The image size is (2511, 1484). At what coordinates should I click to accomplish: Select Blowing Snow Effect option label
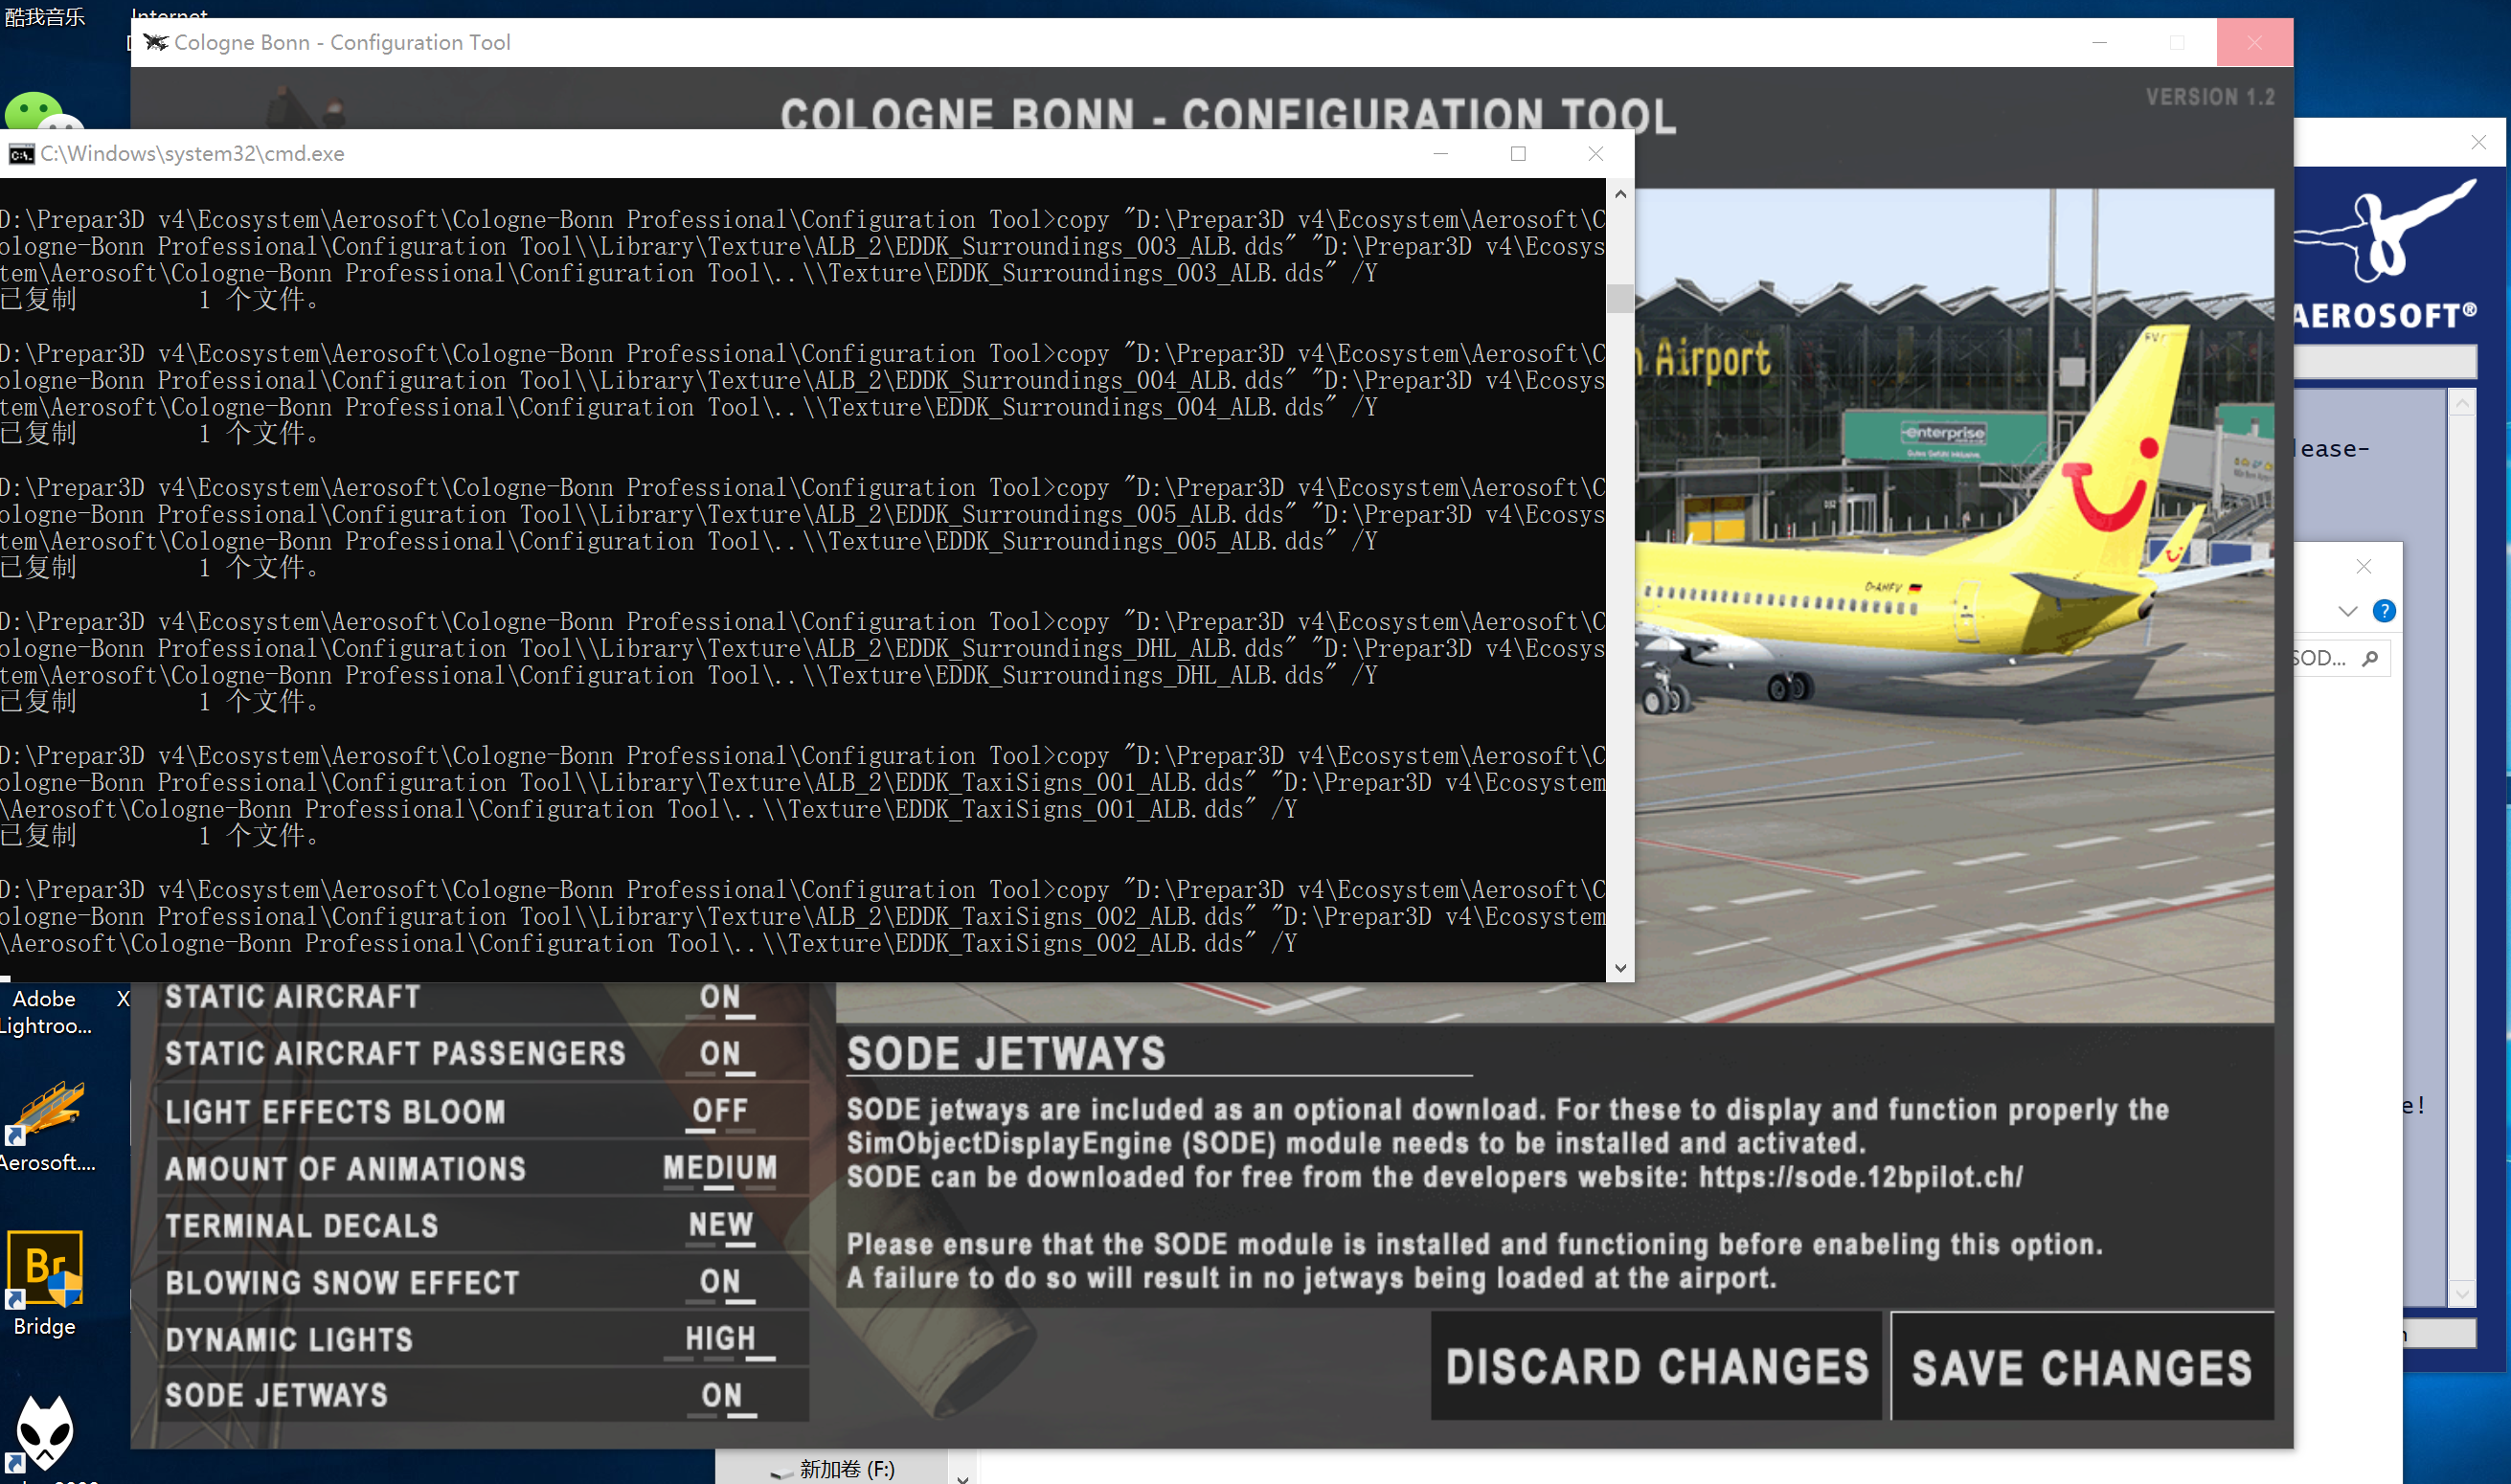click(x=342, y=1283)
